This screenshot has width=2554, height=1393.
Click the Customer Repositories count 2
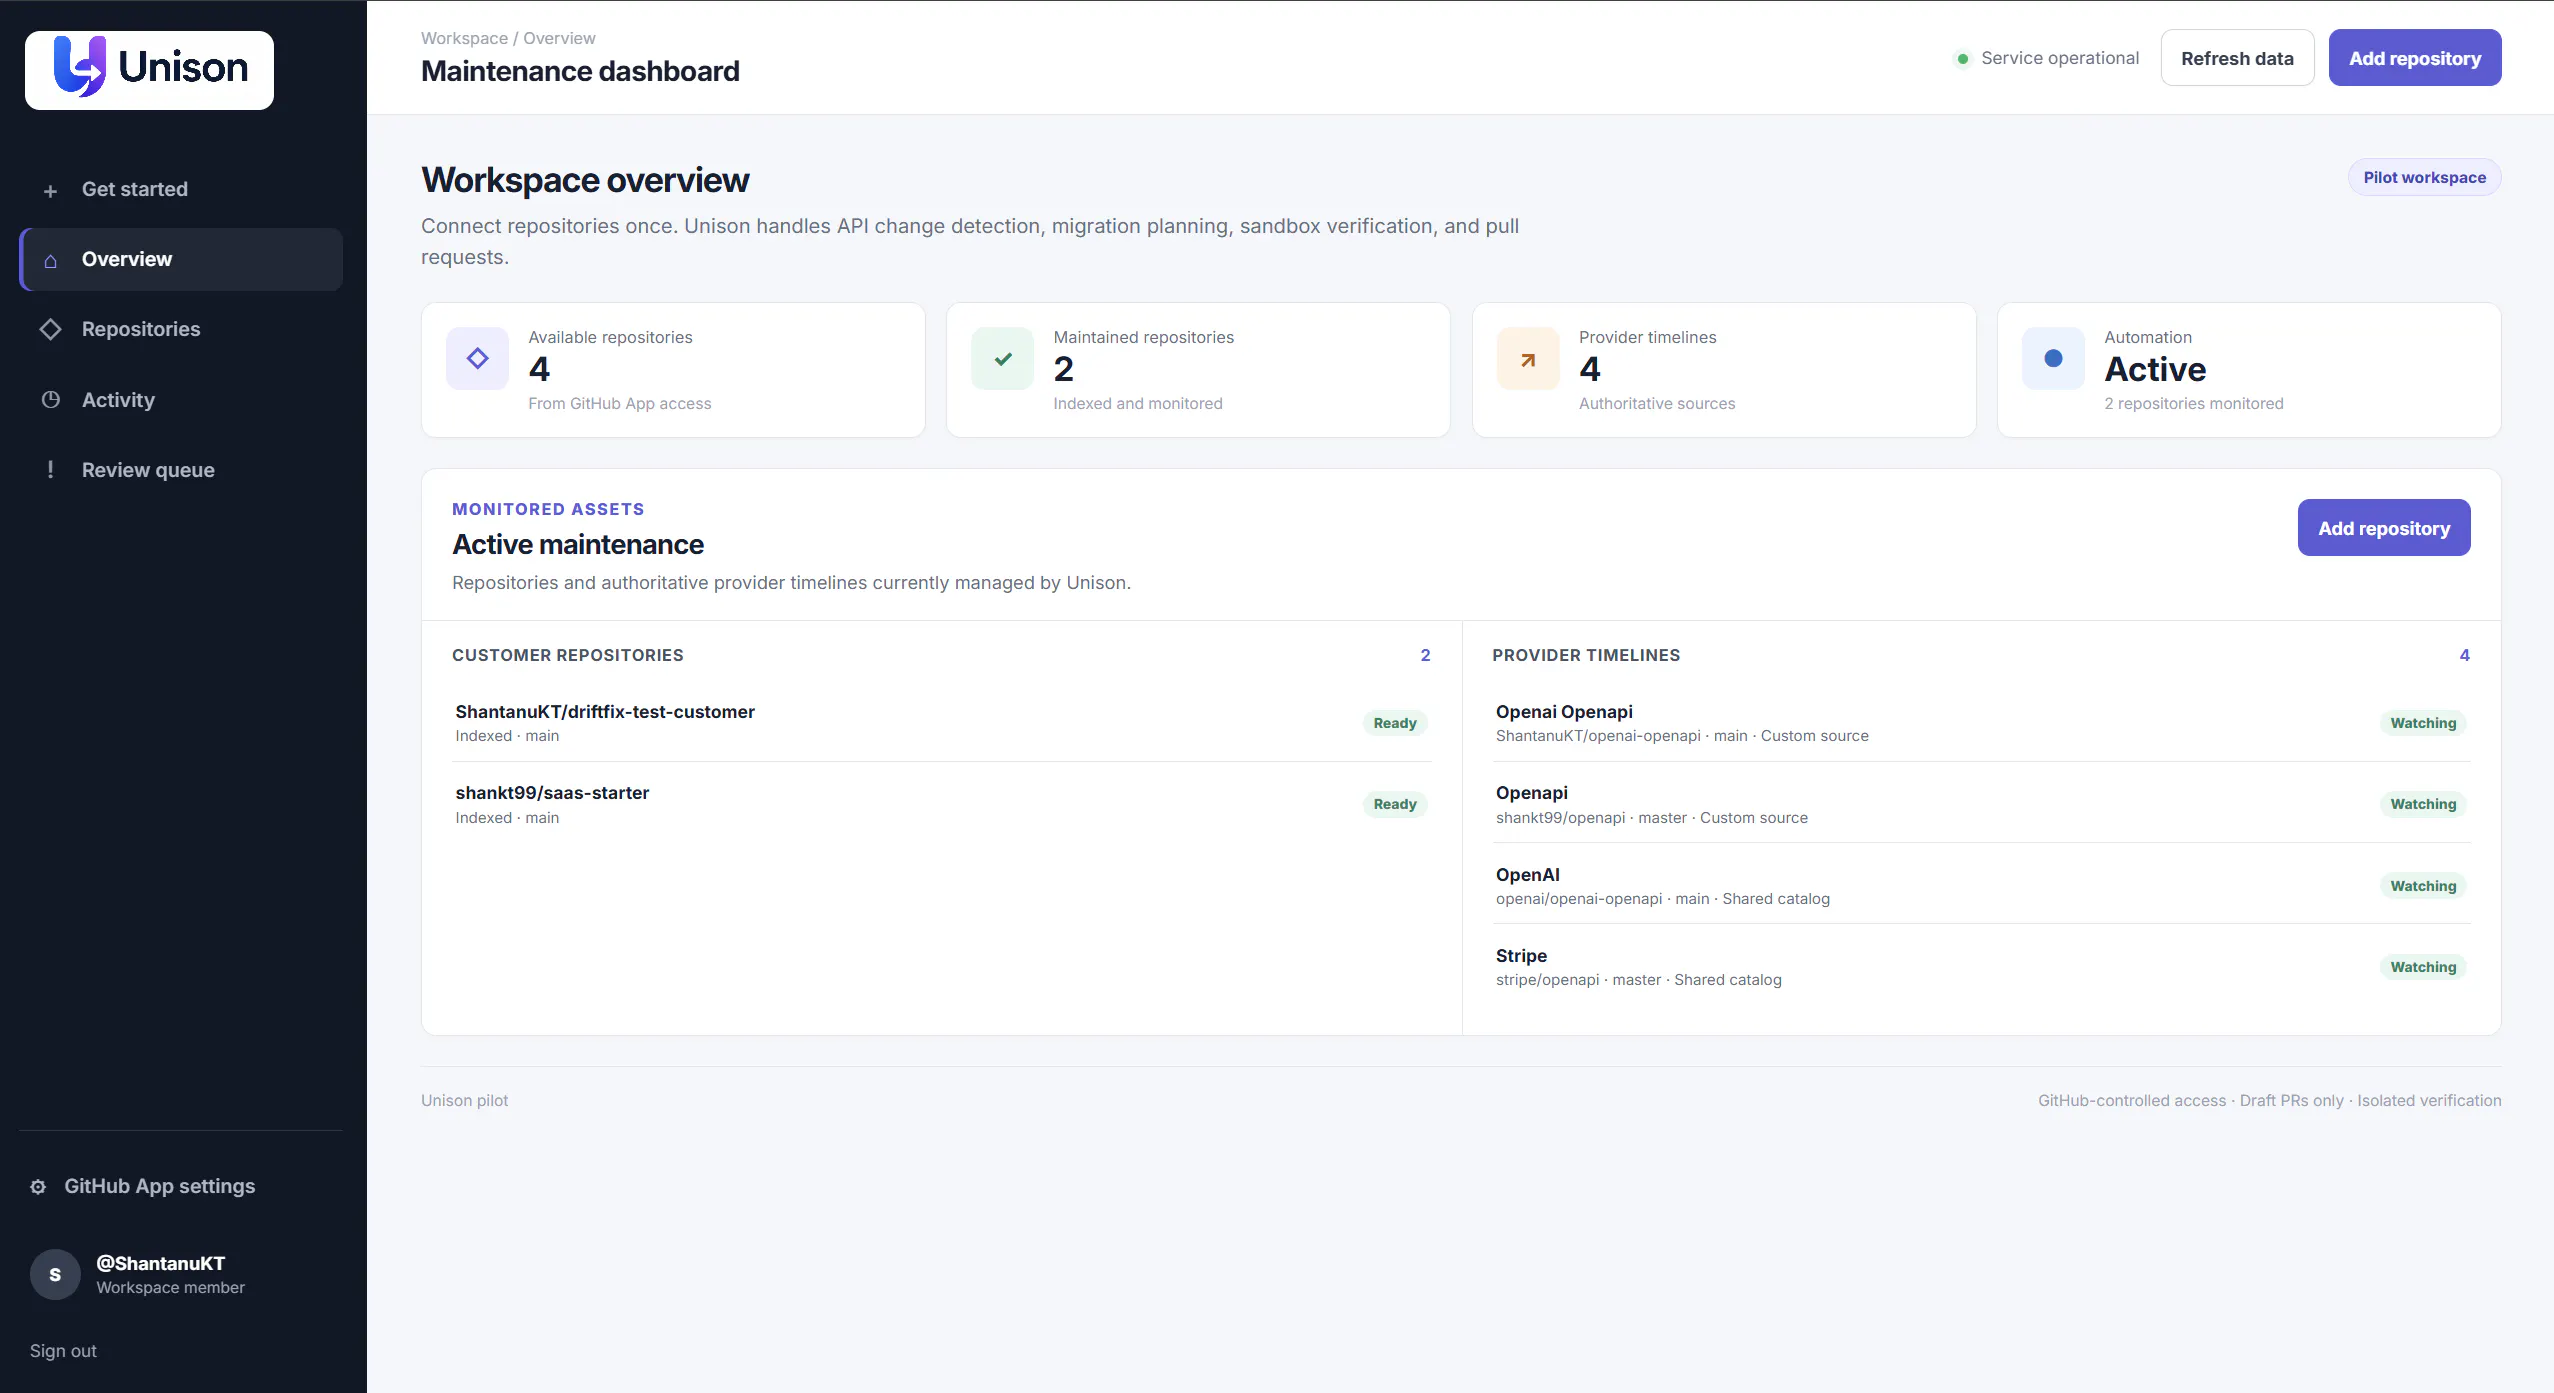(x=1425, y=655)
